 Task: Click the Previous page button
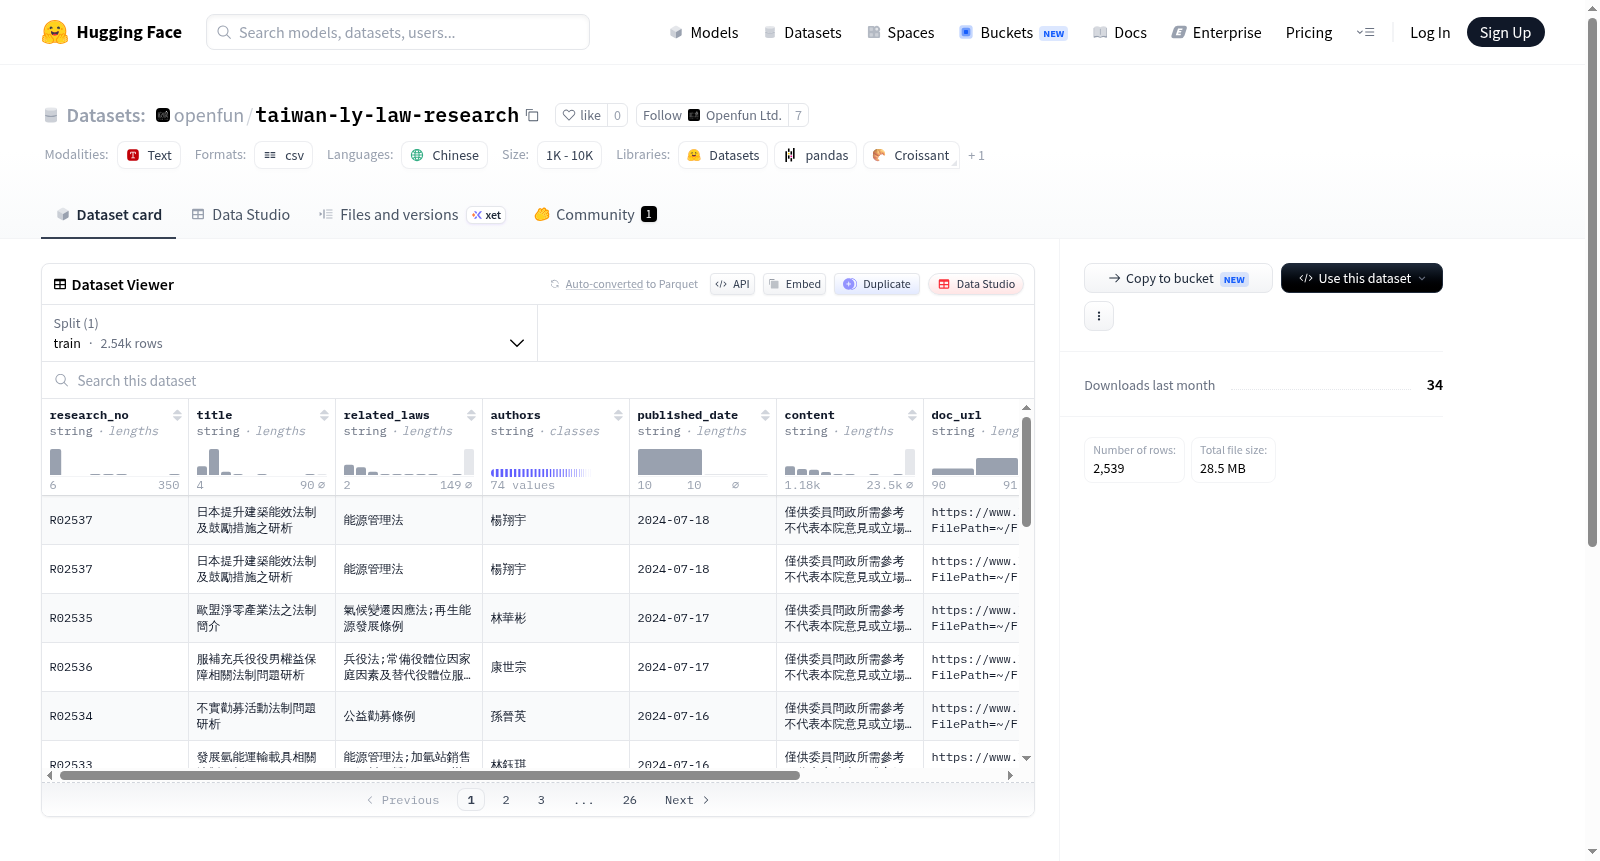[x=403, y=800]
